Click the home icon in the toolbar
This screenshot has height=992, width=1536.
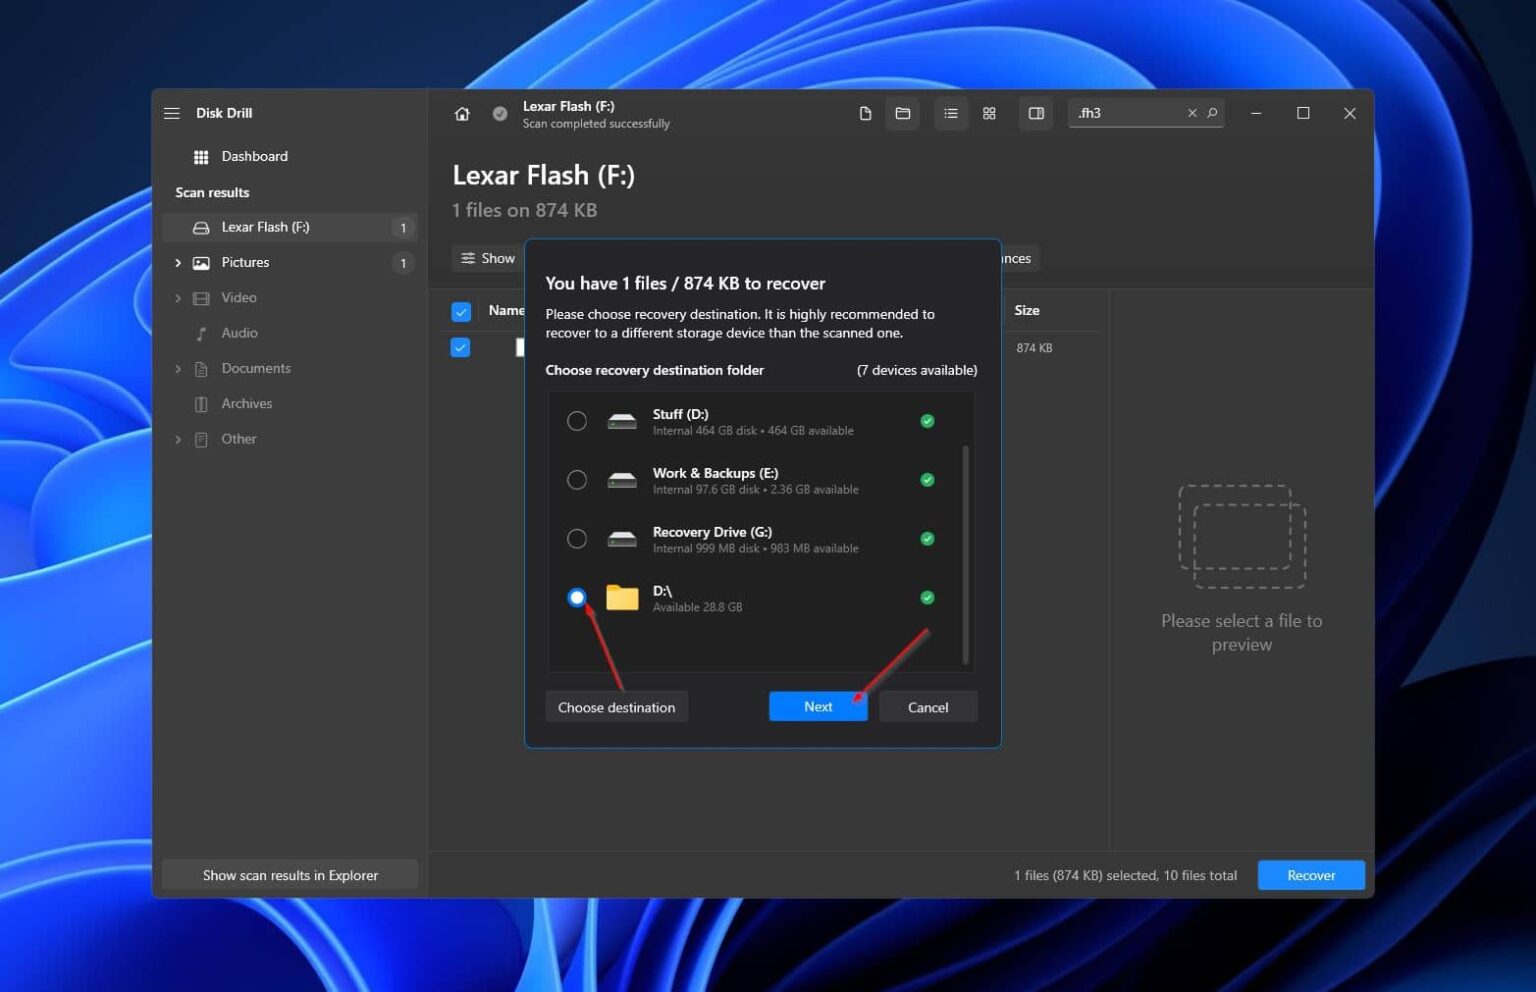(462, 114)
